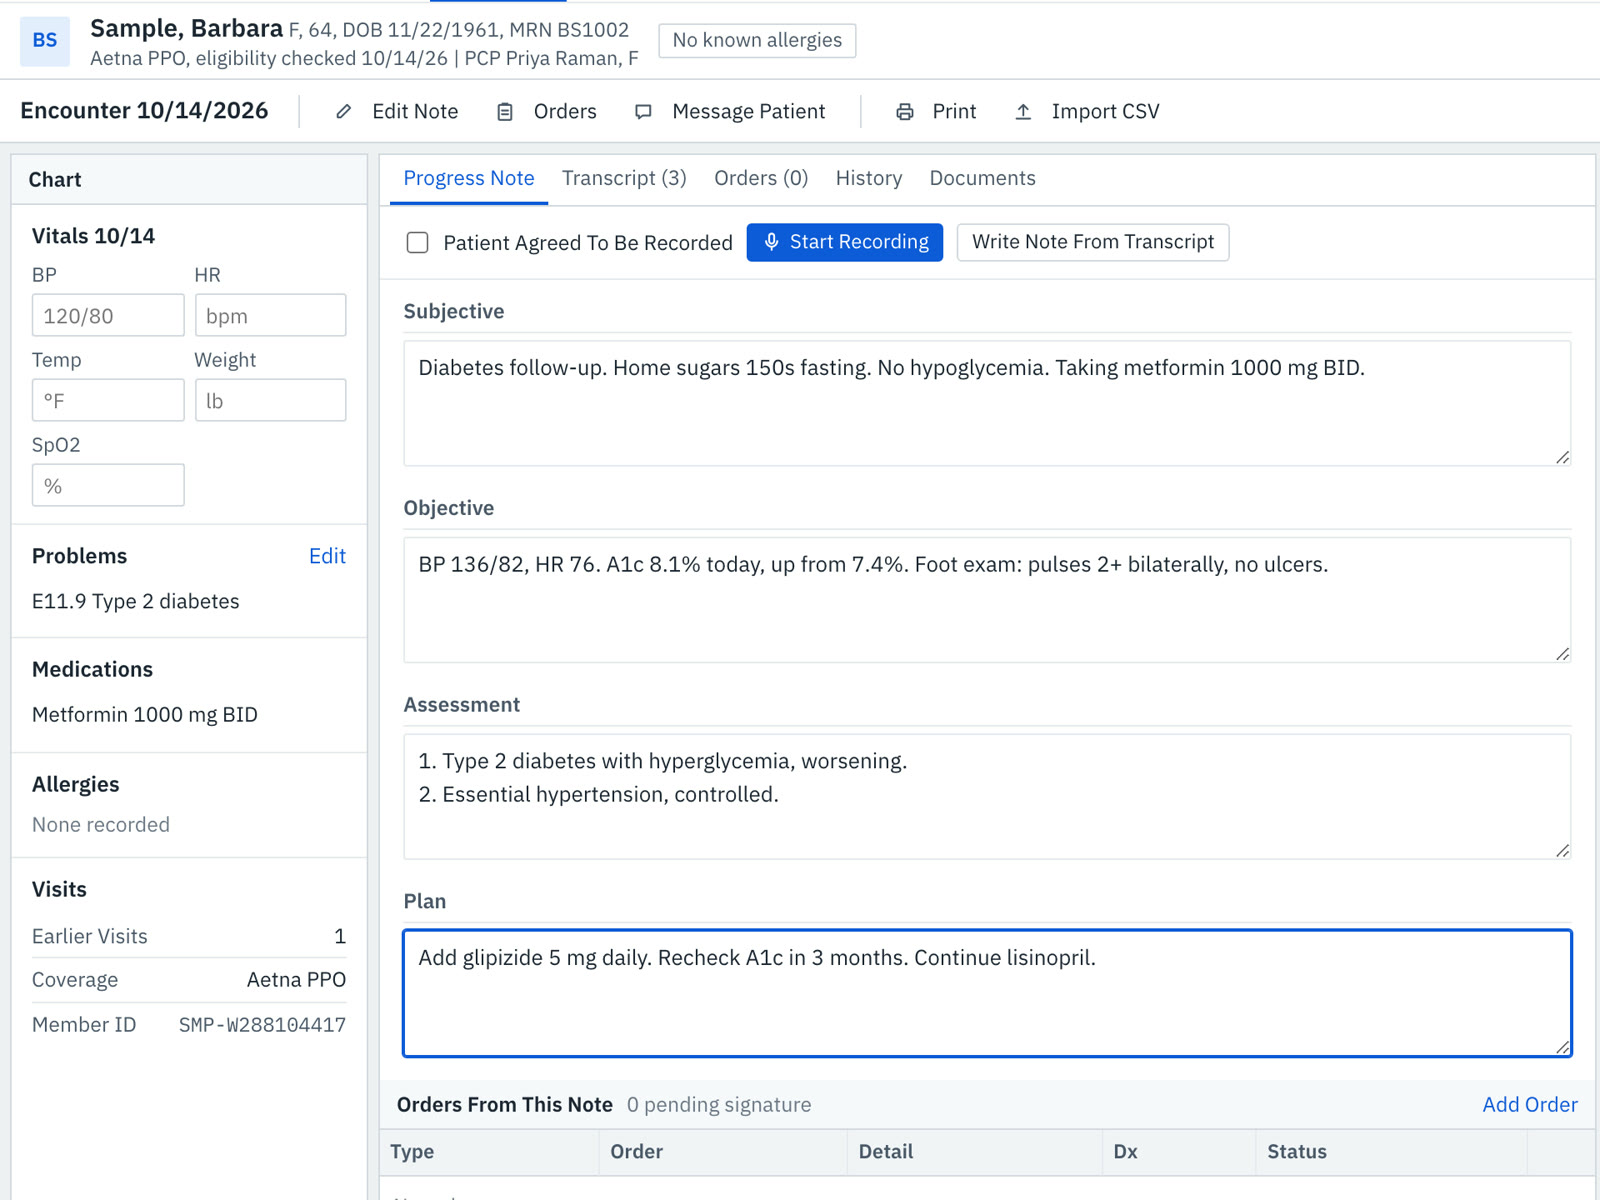Click the Metformin 1000 mg BID medication
Viewport: 1600px width, 1200px height.
click(x=145, y=715)
